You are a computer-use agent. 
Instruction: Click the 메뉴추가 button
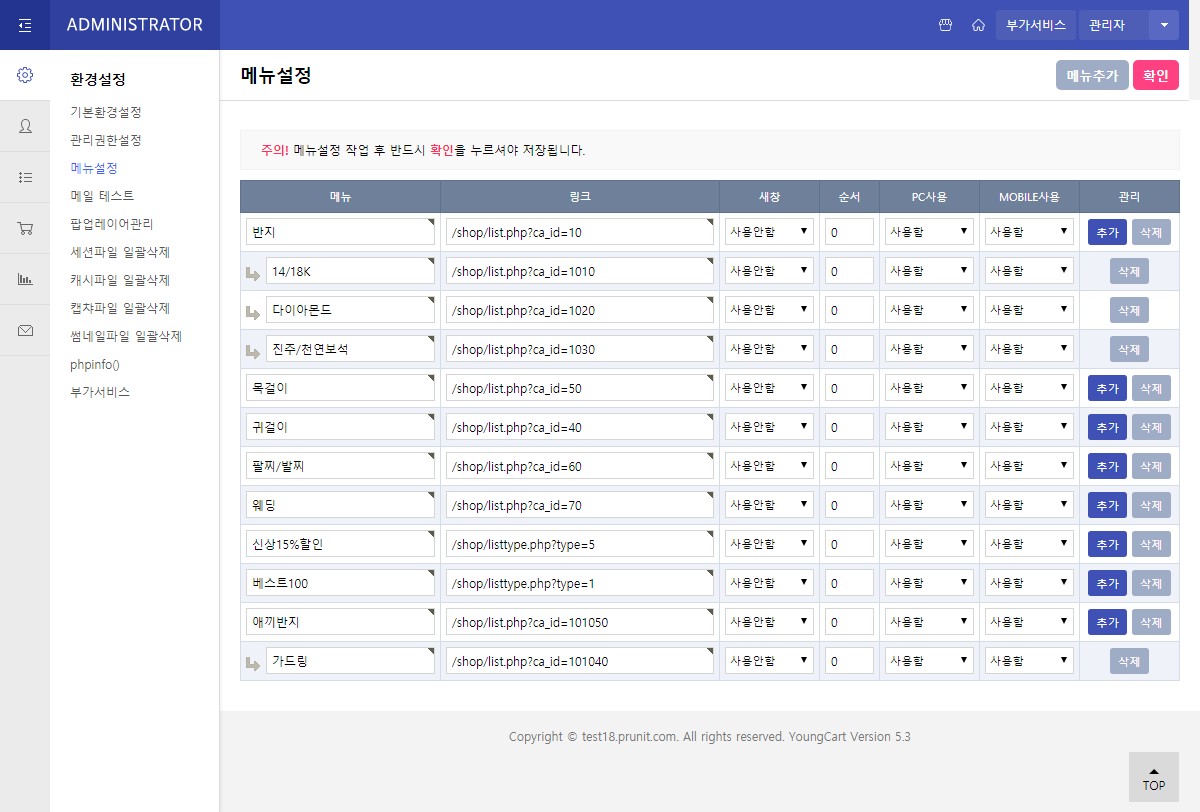click(1092, 76)
